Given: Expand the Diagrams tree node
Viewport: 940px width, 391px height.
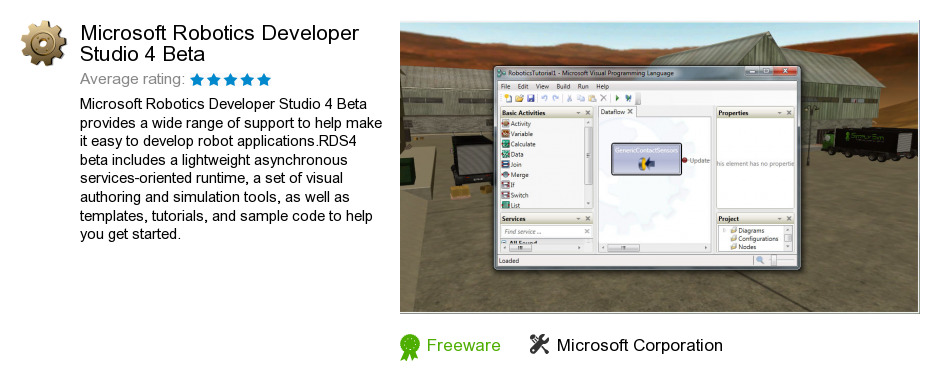Looking at the screenshot, I should pyautogui.click(x=724, y=230).
